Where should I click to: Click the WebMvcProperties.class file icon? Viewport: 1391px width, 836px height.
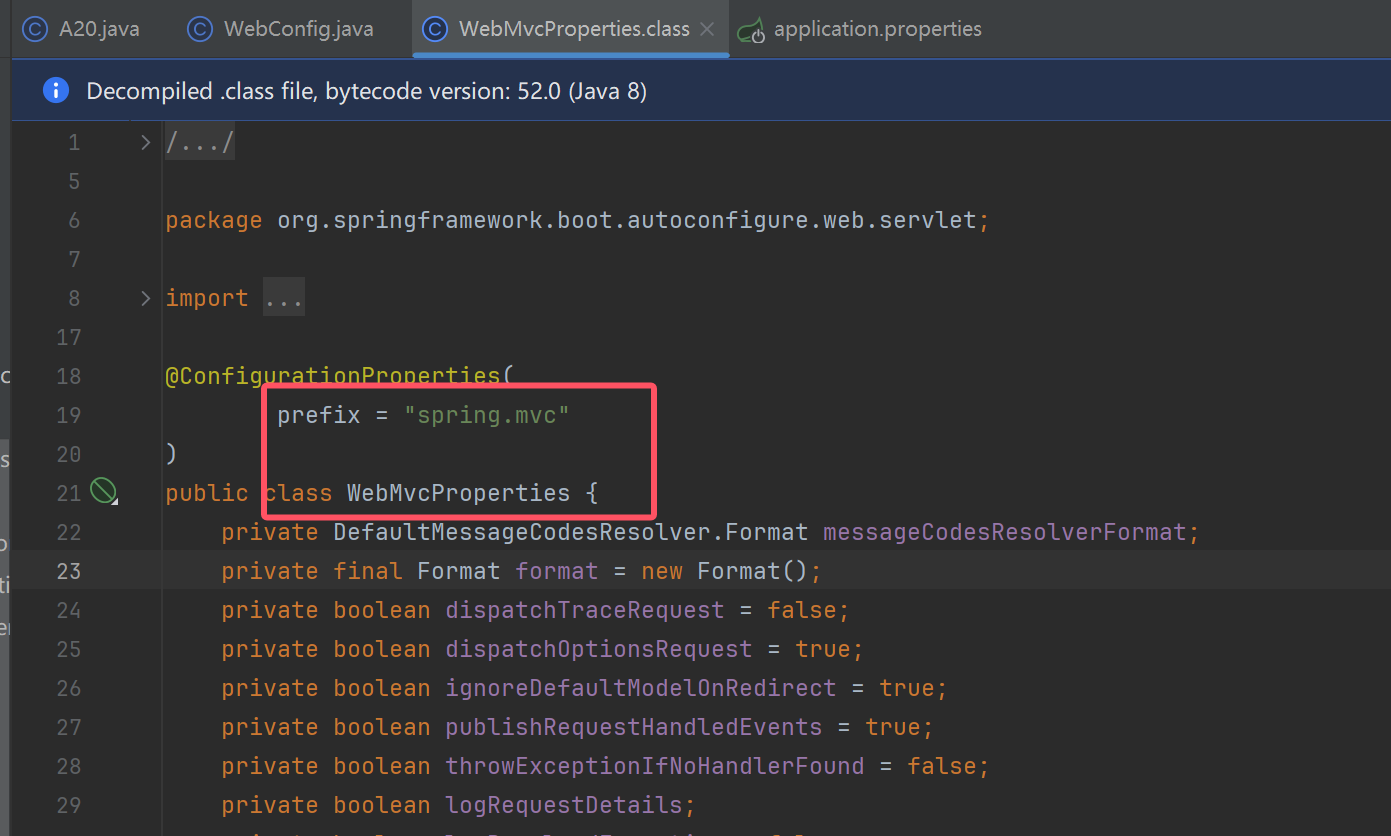click(x=435, y=30)
